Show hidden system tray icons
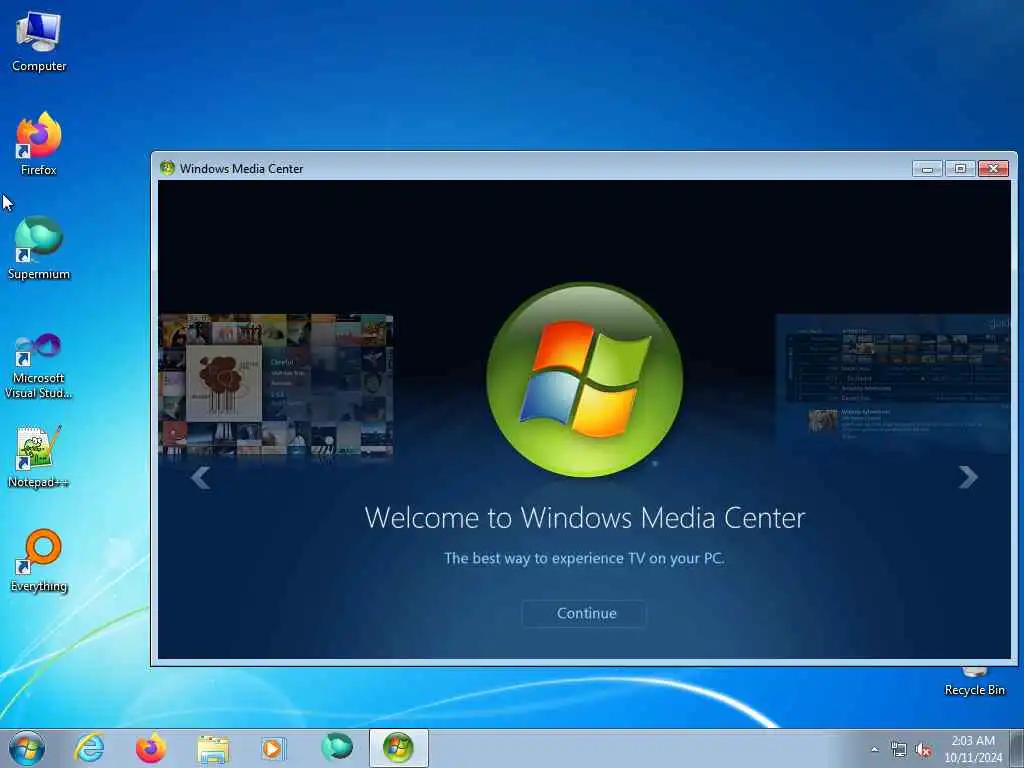The width and height of the screenshot is (1024, 768). (874, 749)
